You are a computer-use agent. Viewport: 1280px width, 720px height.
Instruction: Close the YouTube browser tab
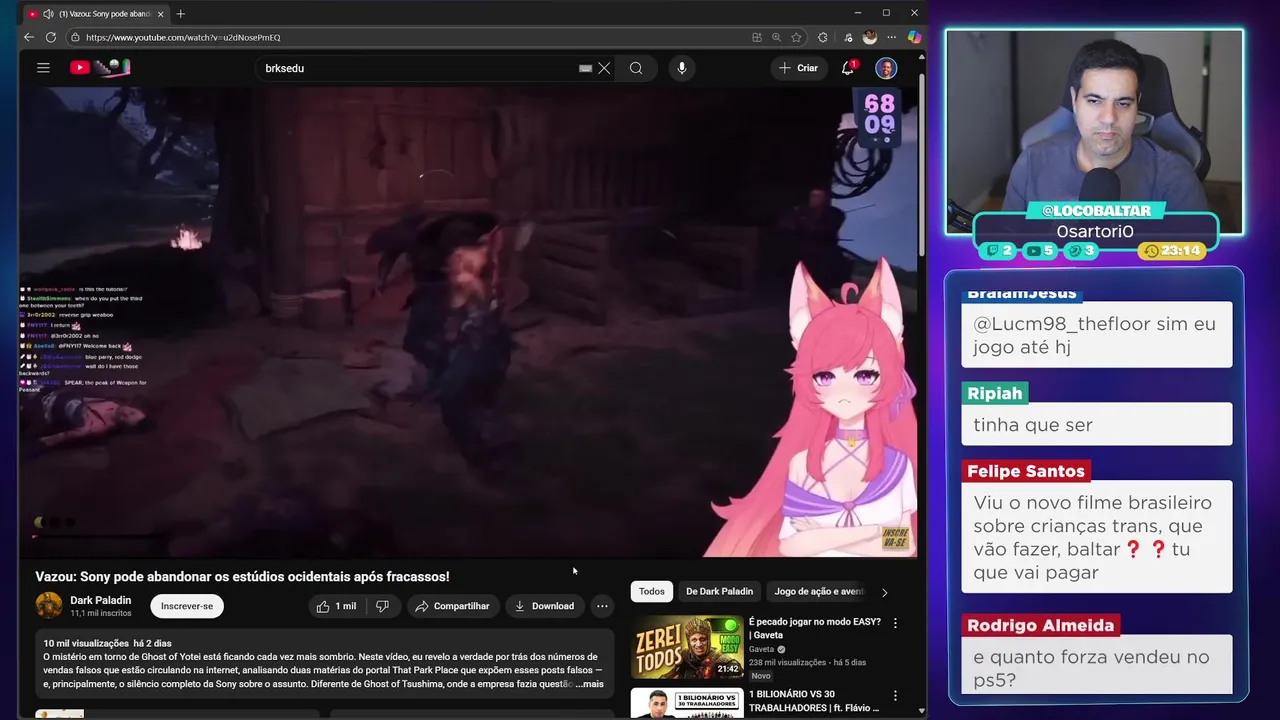coord(160,14)
